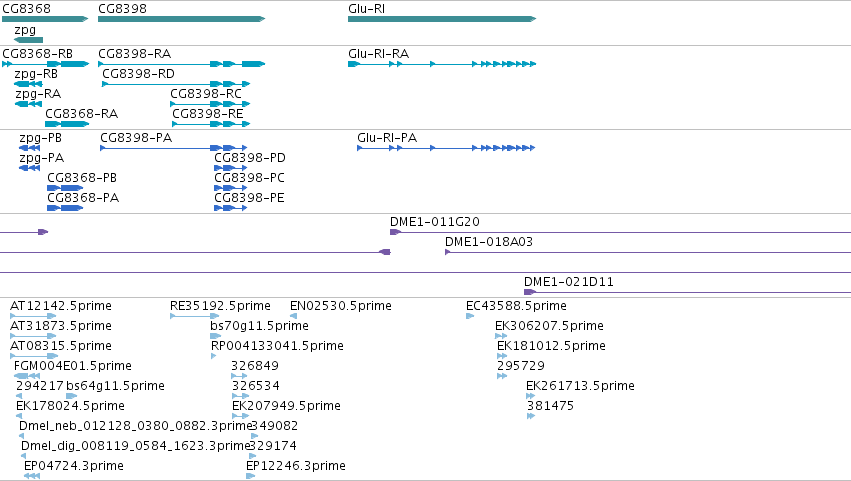Select the CG8368-PB coding glyph
851x481 pixels.
click(65, 188)
